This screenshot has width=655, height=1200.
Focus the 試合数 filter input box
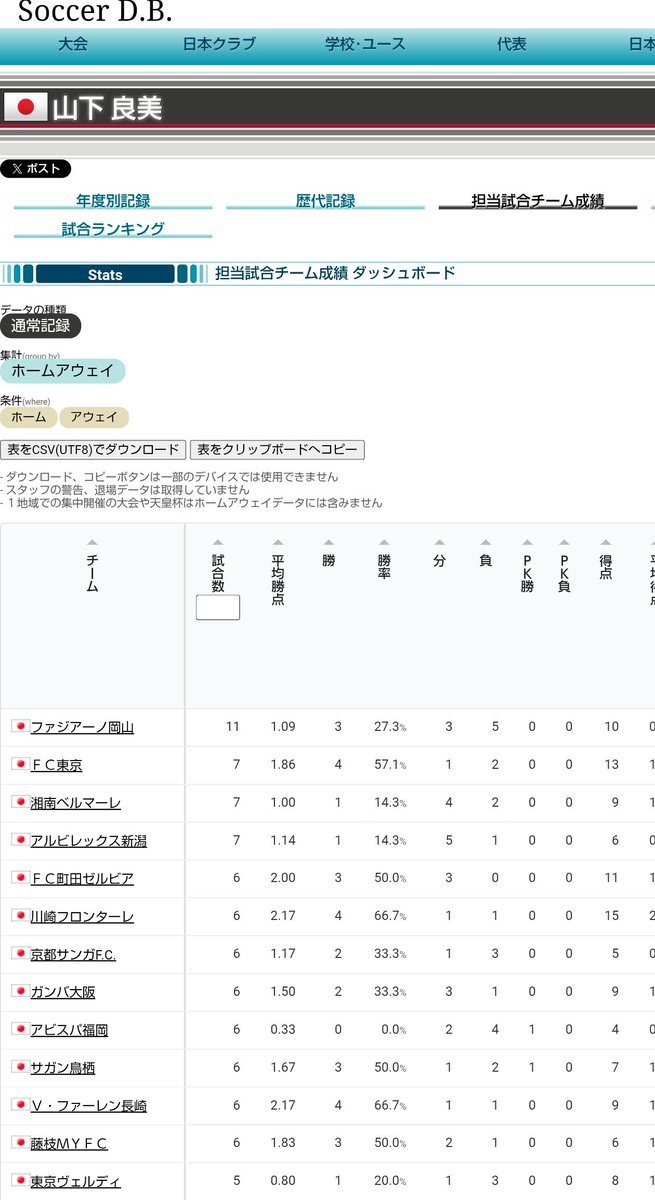click(218, 607)
